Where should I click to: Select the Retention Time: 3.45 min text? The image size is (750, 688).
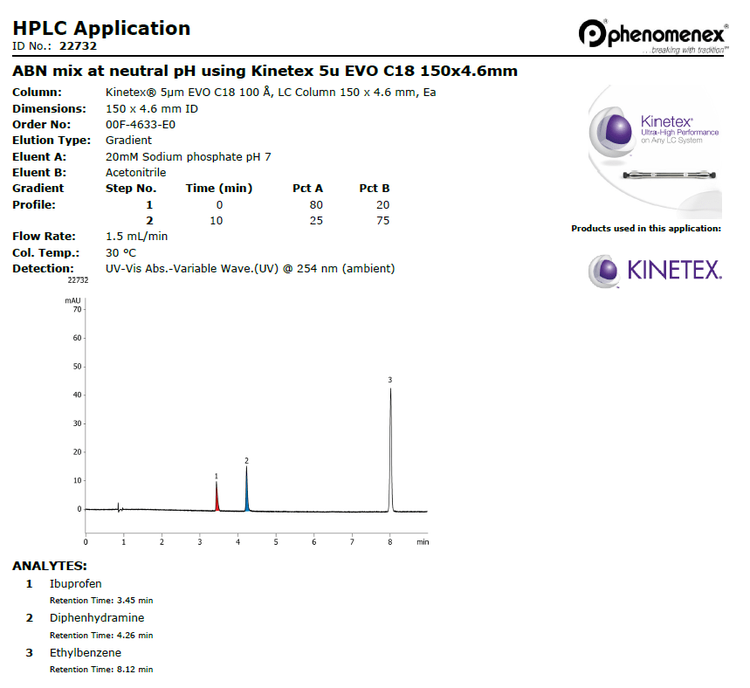click(x=101, y=600)
